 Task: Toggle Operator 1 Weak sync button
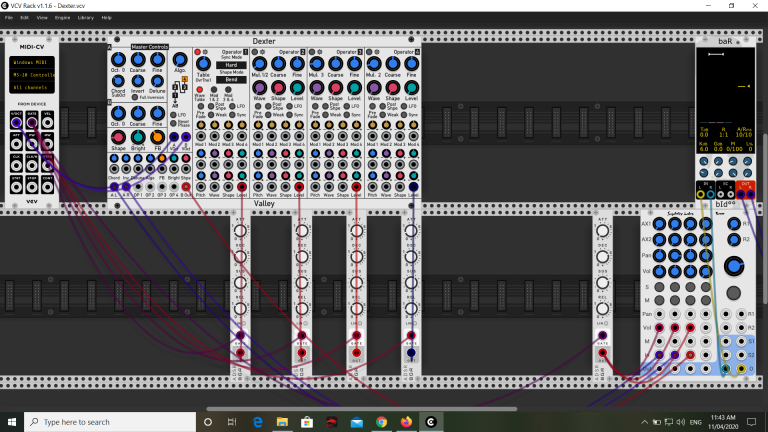211,115
